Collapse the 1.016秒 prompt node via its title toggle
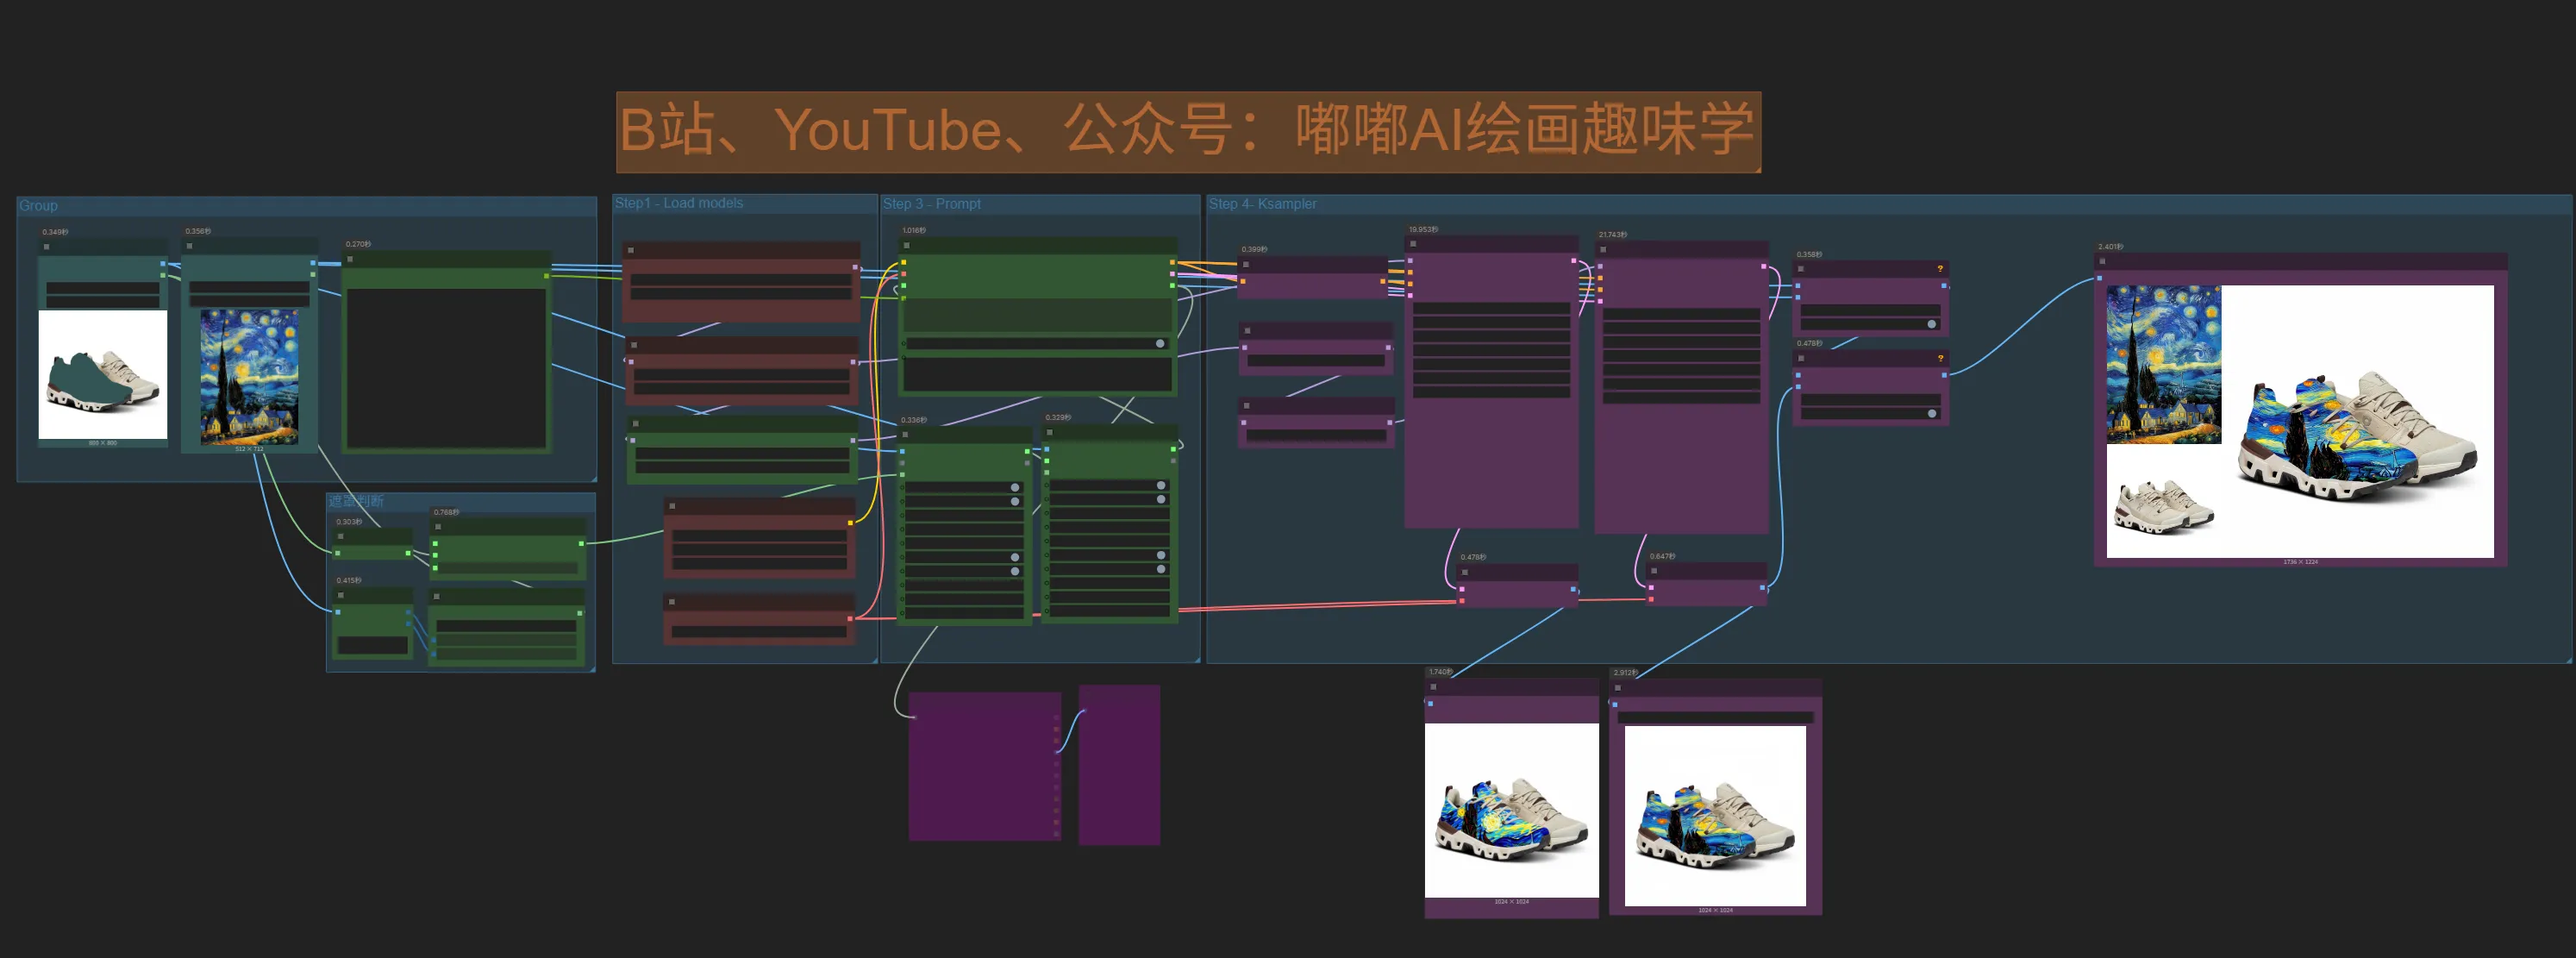The image size is (2576, 958). click(907, 246)
